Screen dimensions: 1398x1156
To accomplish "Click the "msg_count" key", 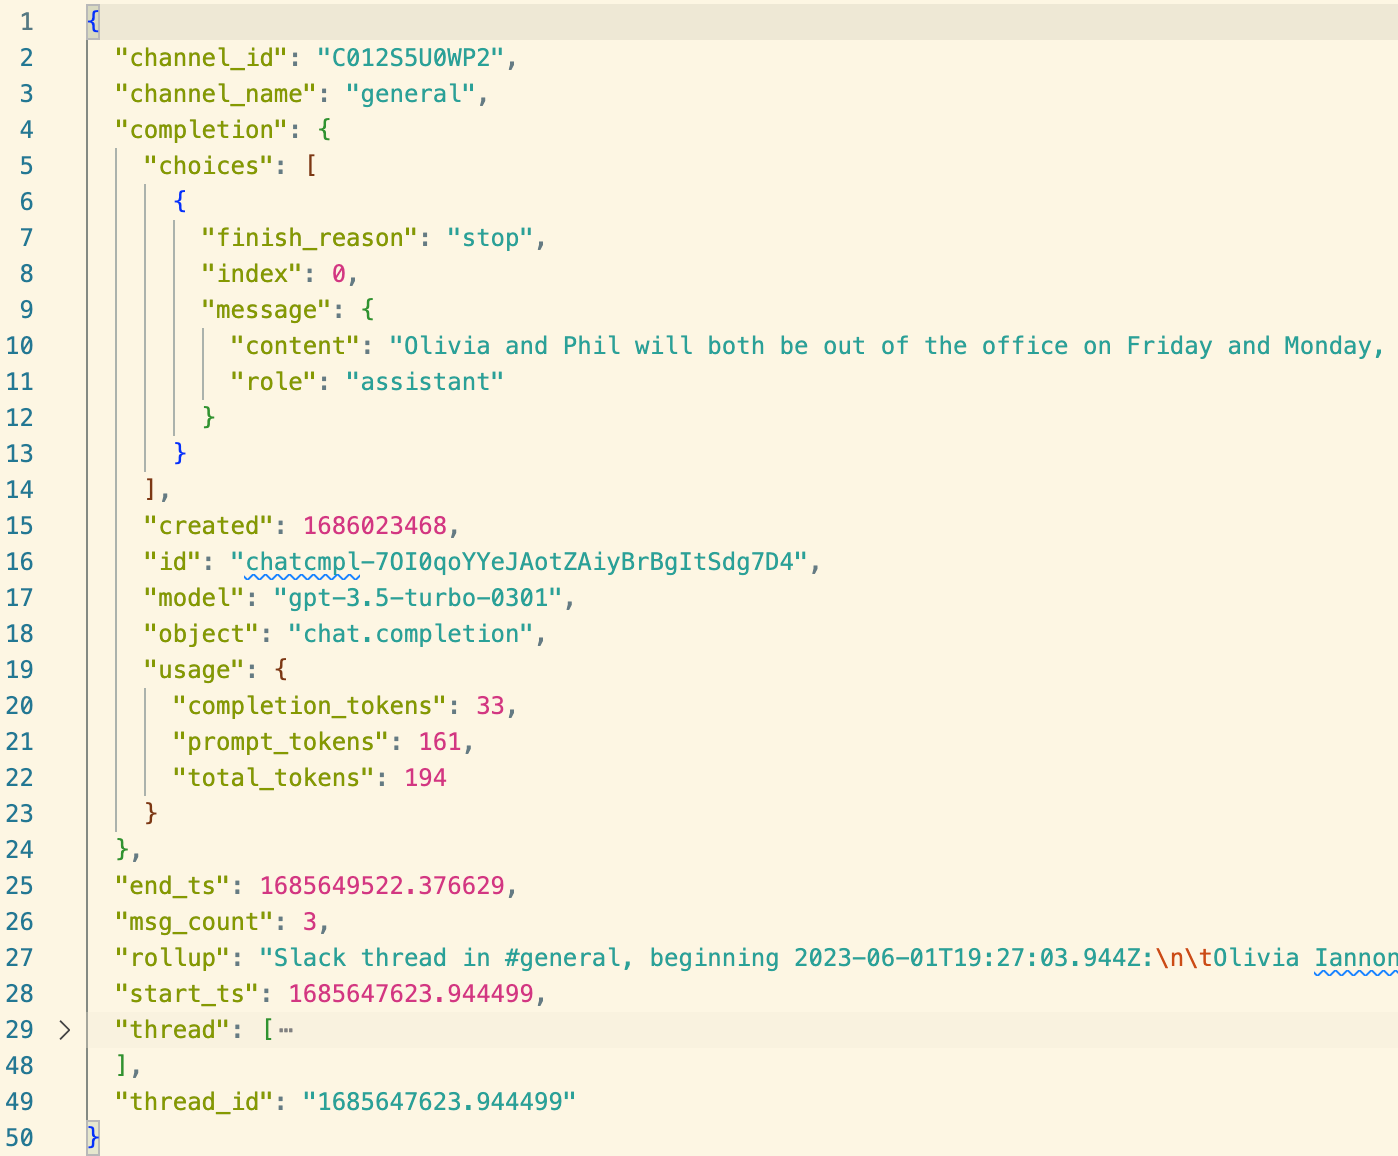I will pyautogui.click(x=195, y=922).
